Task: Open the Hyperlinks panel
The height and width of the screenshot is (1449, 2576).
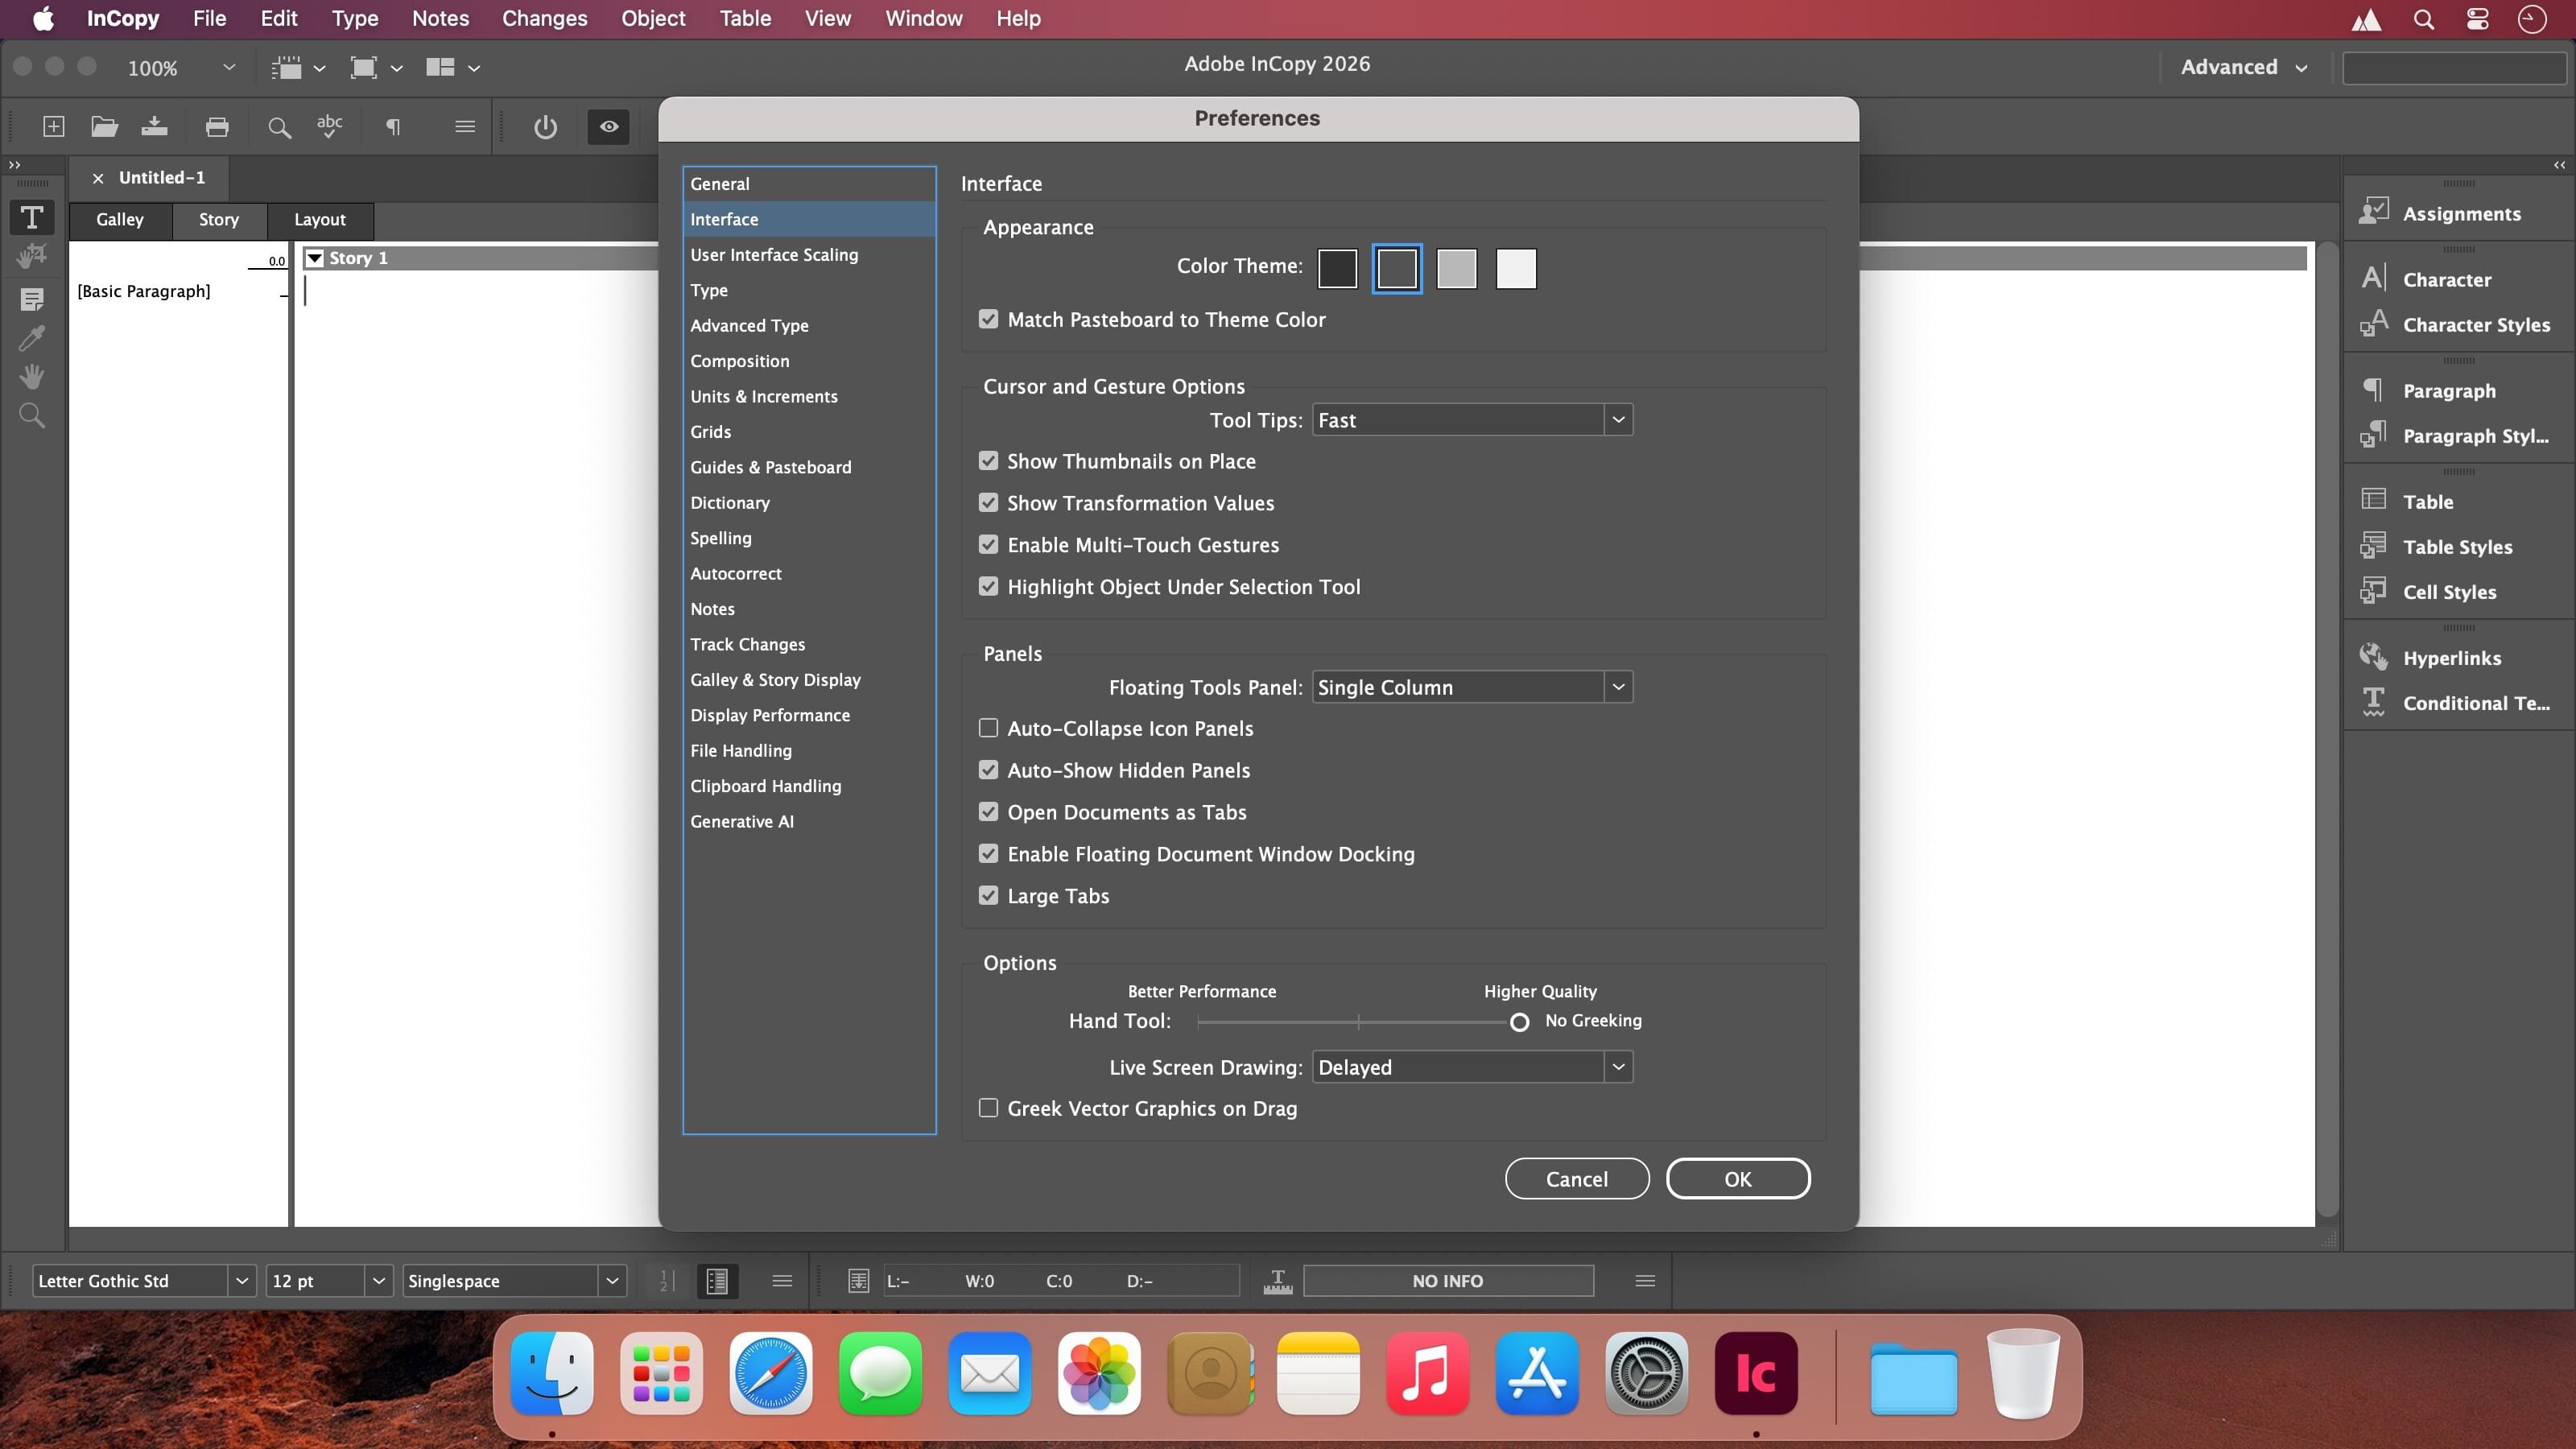Action: pyautogui.click(x=2451, y=658)
